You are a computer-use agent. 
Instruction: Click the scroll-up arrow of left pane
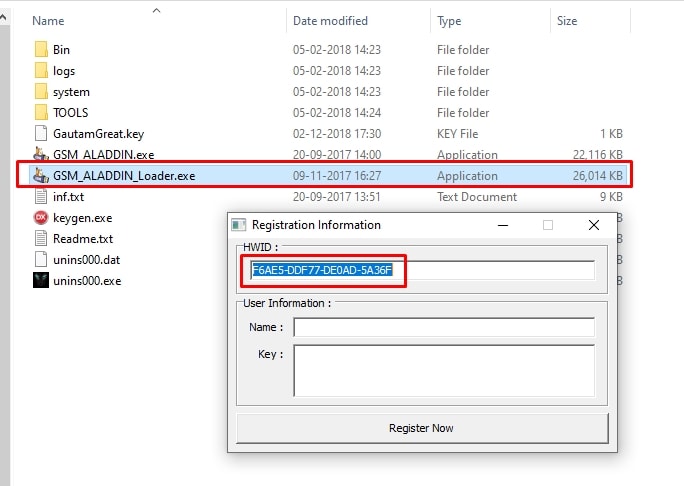click(x=3, y=17)
